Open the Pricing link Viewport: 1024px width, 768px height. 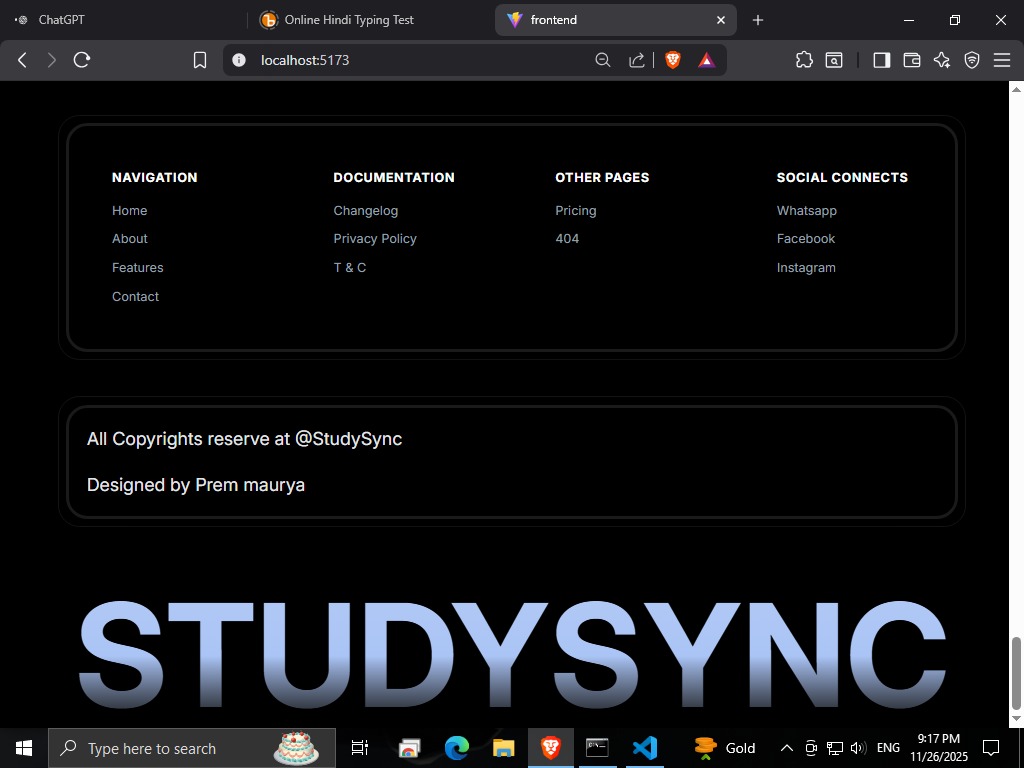[576, 210]
